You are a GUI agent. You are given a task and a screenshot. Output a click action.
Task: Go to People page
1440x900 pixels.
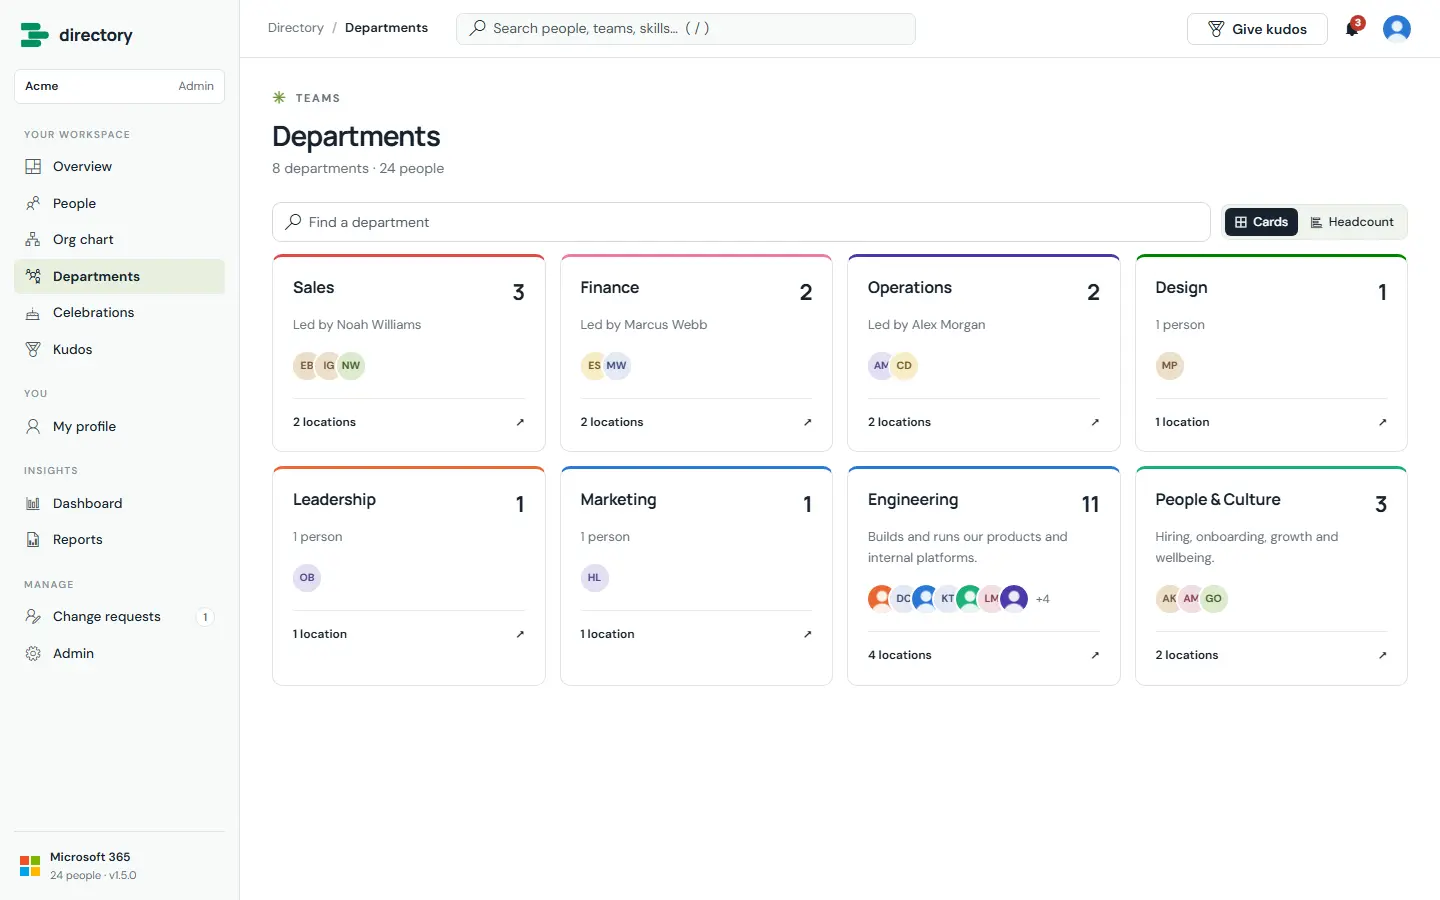(119, 203)
